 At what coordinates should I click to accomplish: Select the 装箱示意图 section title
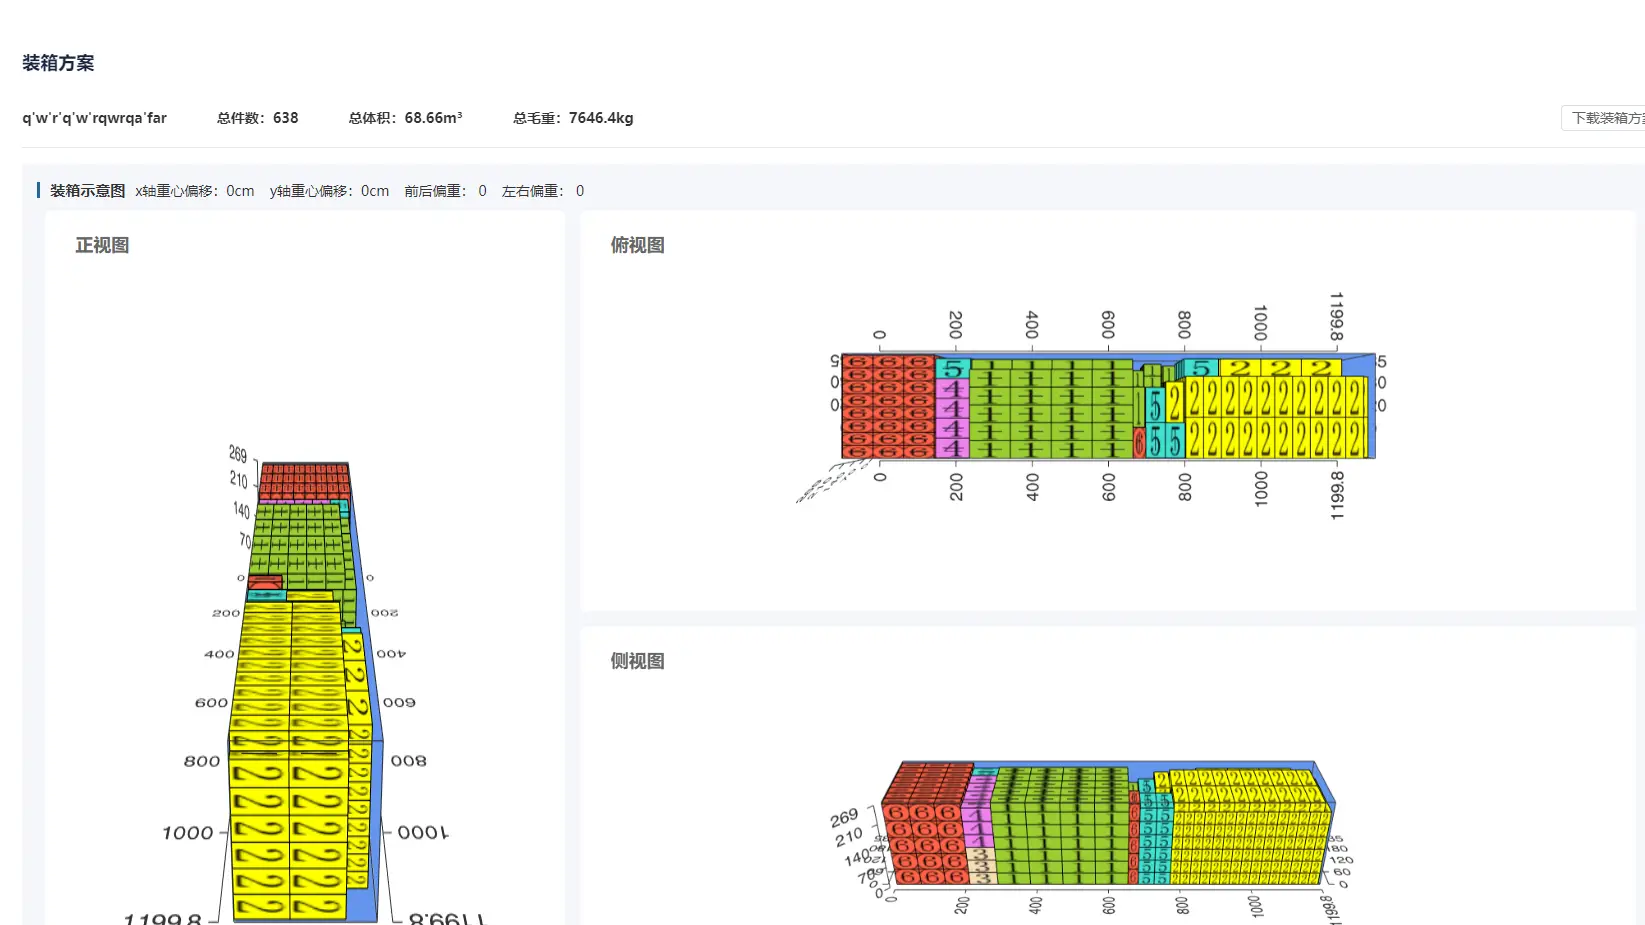pos(87,191)
